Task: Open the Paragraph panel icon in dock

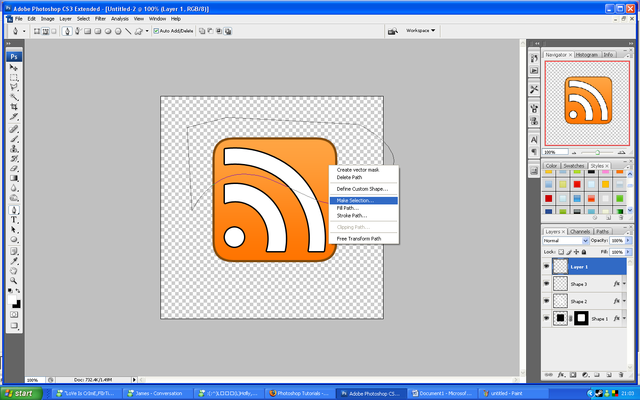Action: [534, 152]
